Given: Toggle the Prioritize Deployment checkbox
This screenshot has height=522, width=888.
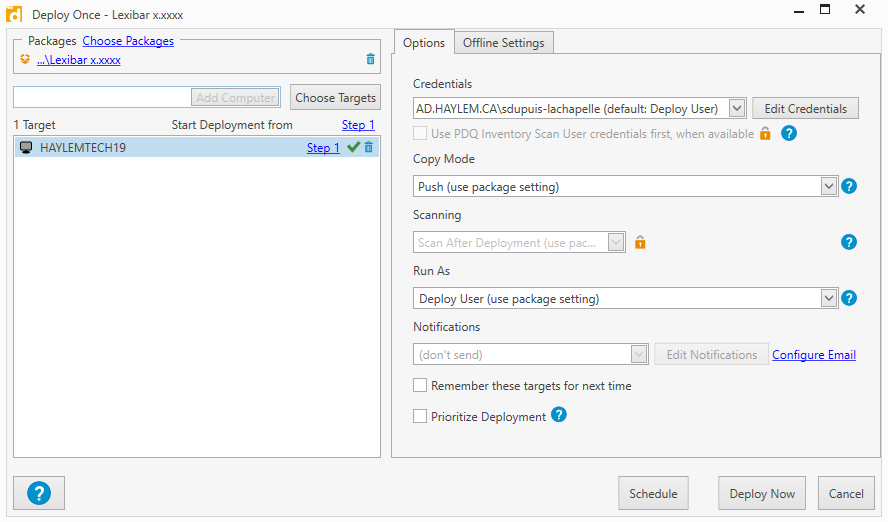Looking at the screenshot, I should pyautogui.click(x=421, y=416).
